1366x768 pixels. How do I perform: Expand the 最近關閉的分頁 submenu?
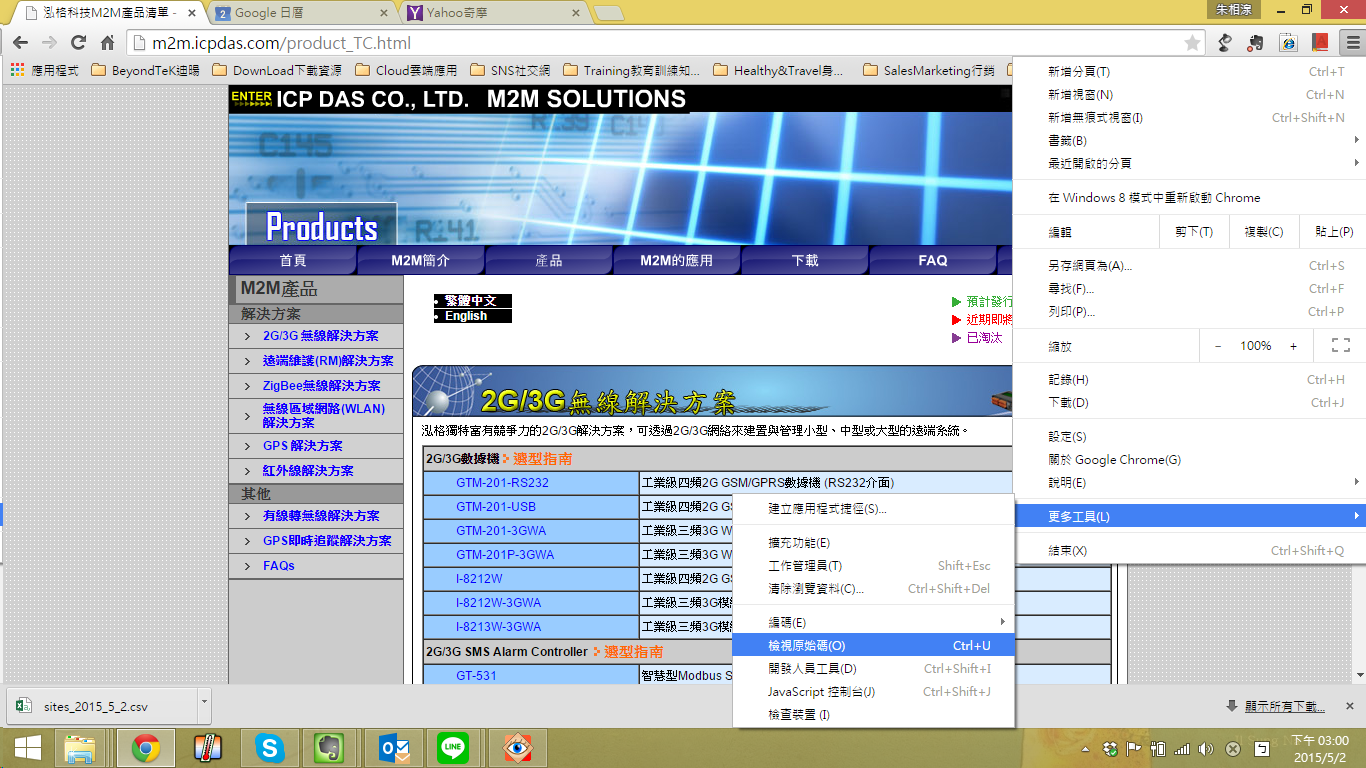(x=1189, y=163)
